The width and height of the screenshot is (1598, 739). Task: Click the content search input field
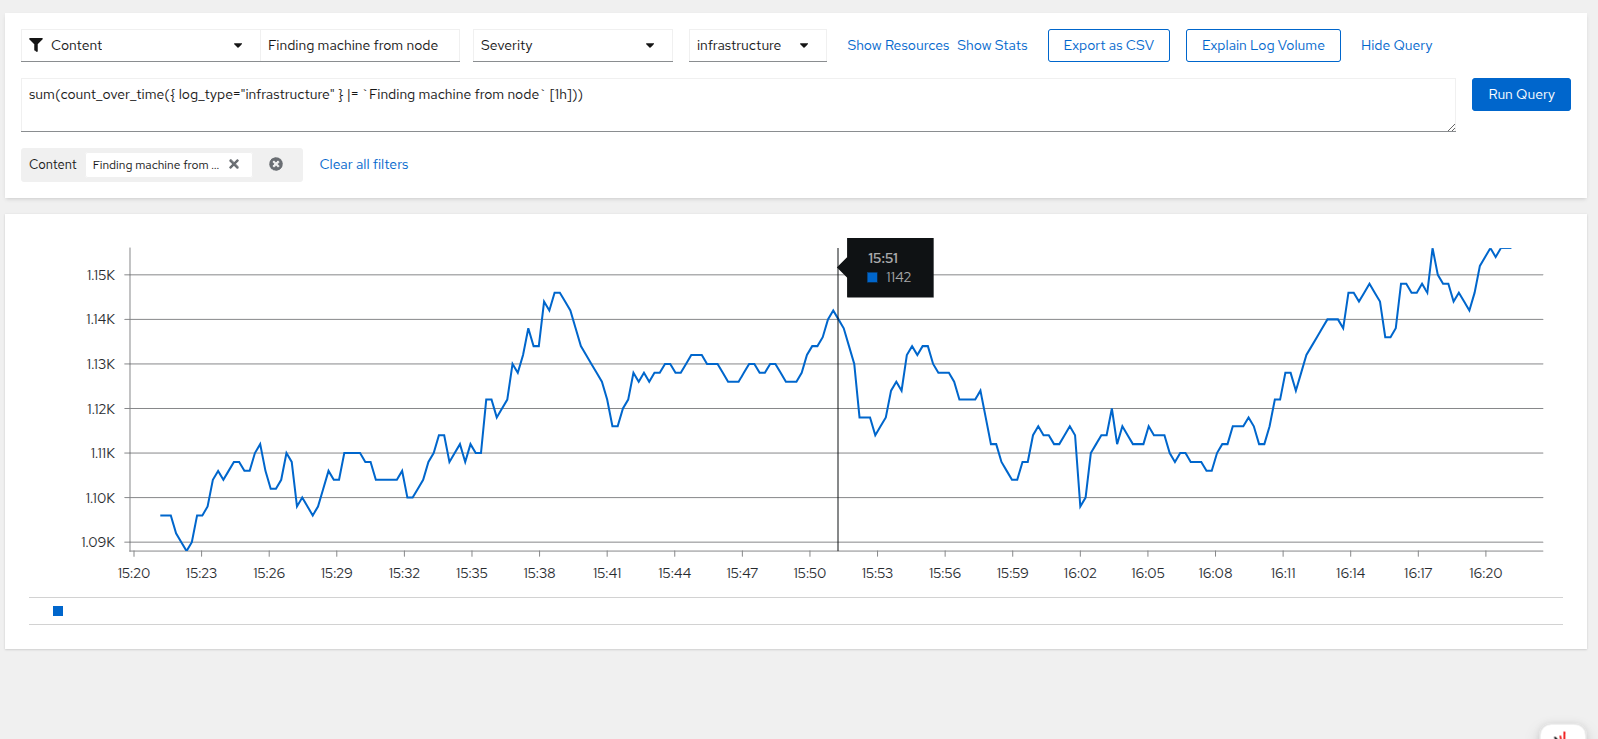360,45
